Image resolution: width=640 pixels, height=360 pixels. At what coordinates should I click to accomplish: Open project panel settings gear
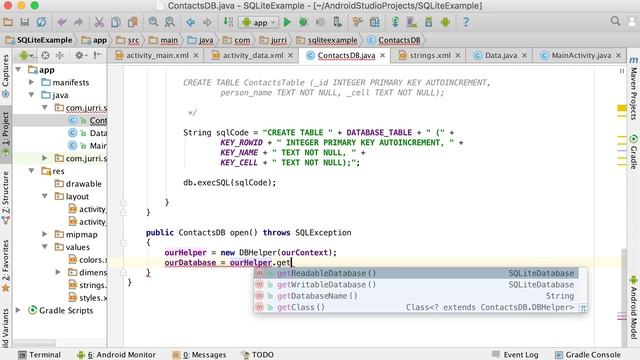click(80, 55)
